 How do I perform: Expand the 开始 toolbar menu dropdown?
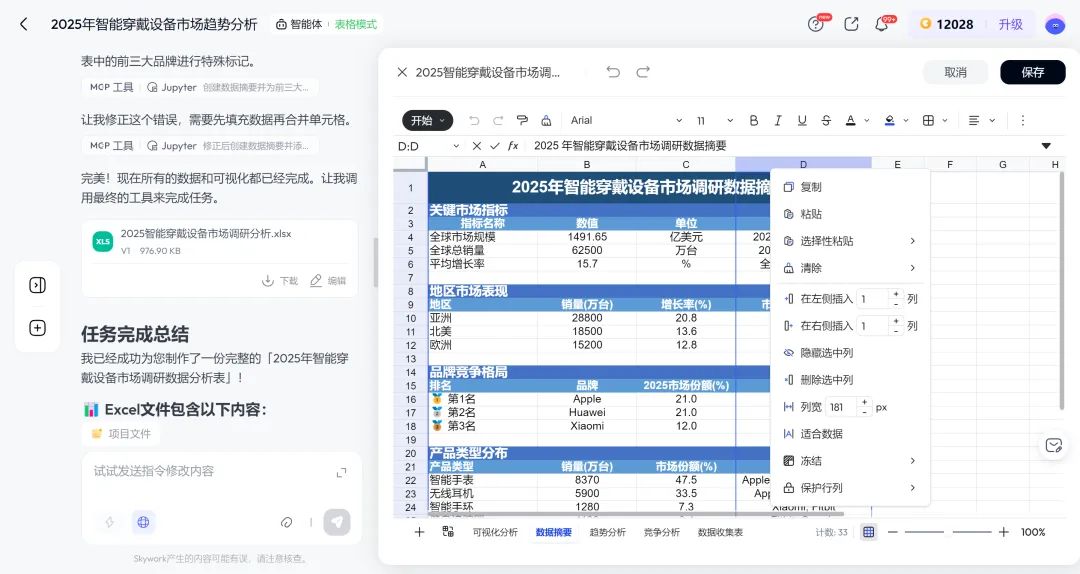(x=427, y=120)
